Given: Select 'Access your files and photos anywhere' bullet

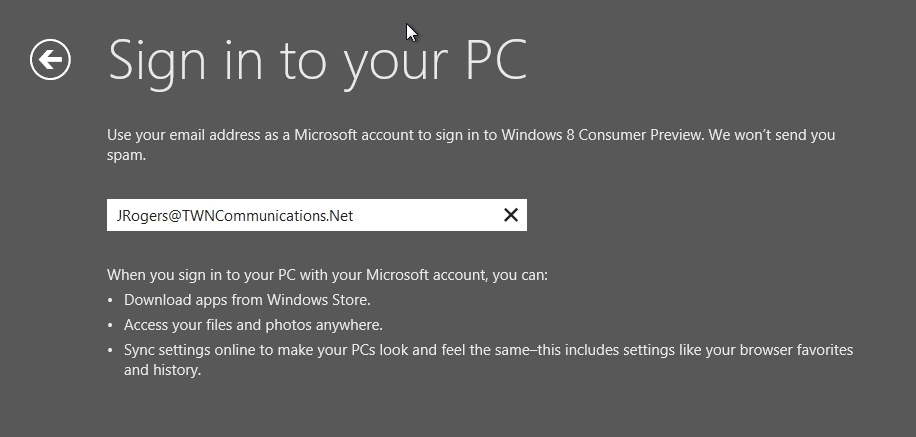Looking at the screenshot, I should point(254,325).
